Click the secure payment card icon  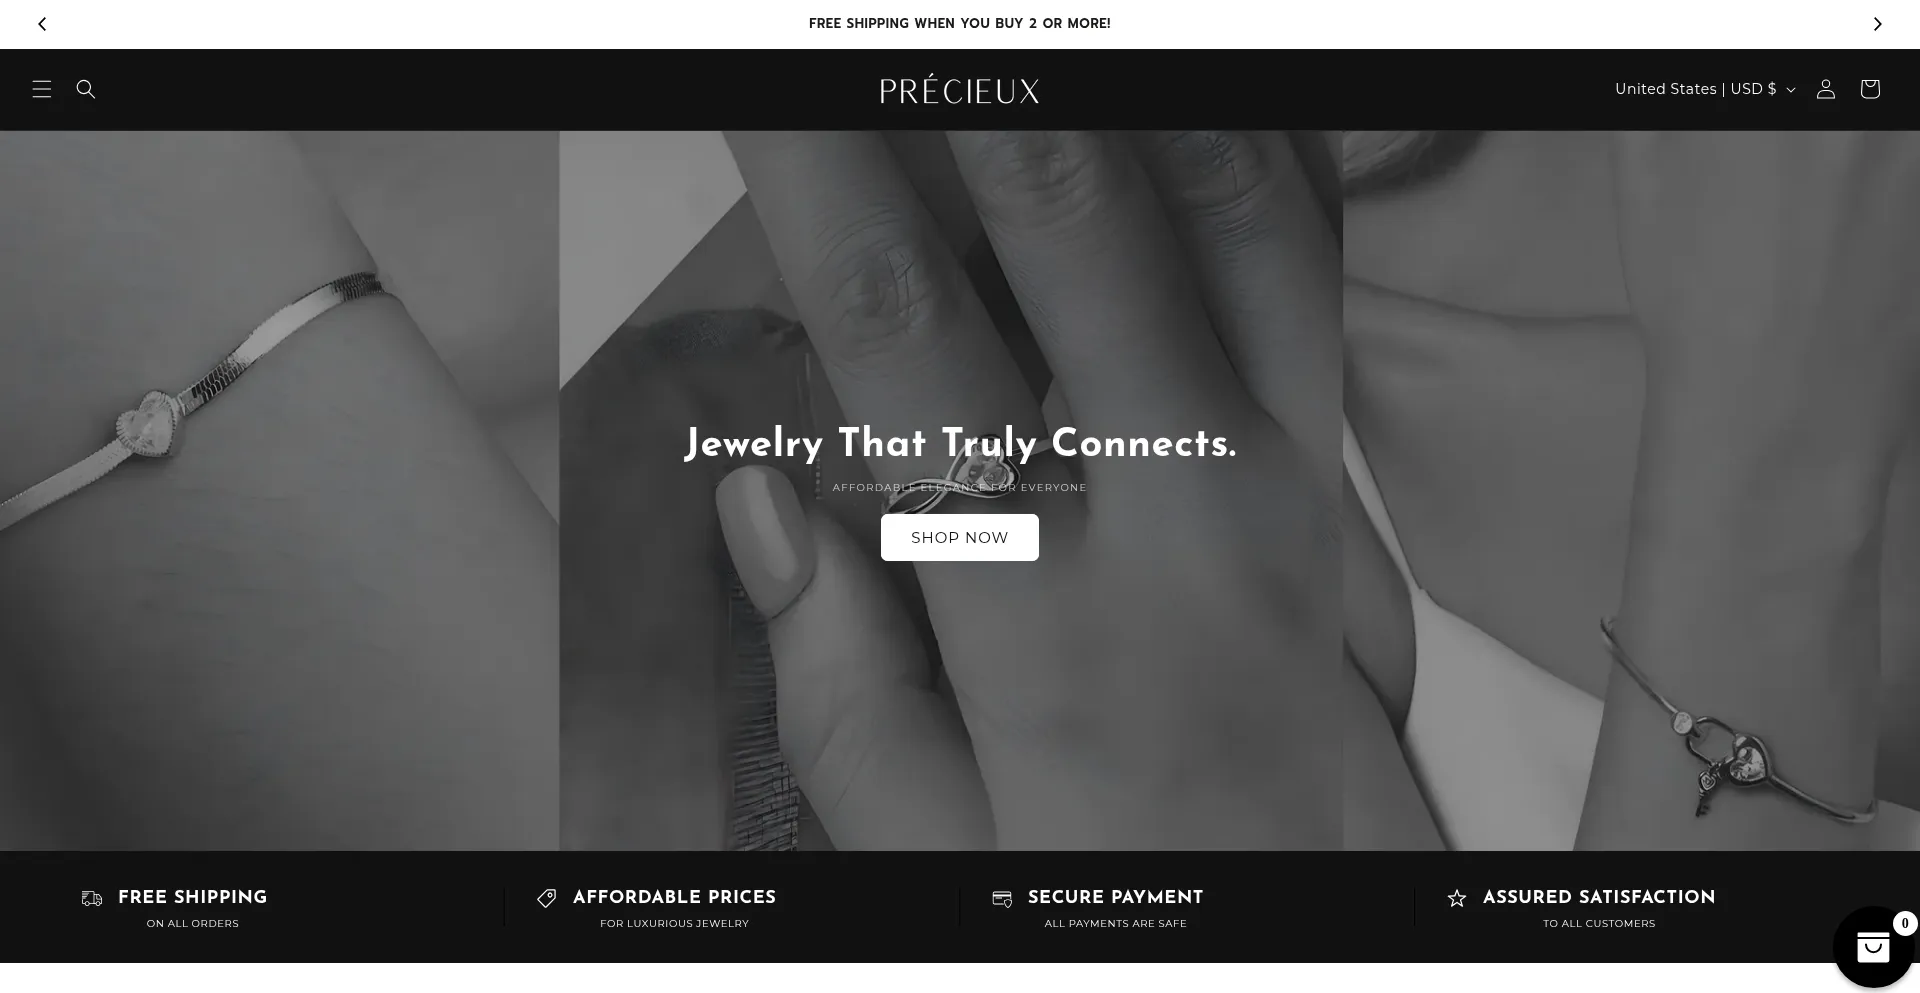(x=1002, y=899)
